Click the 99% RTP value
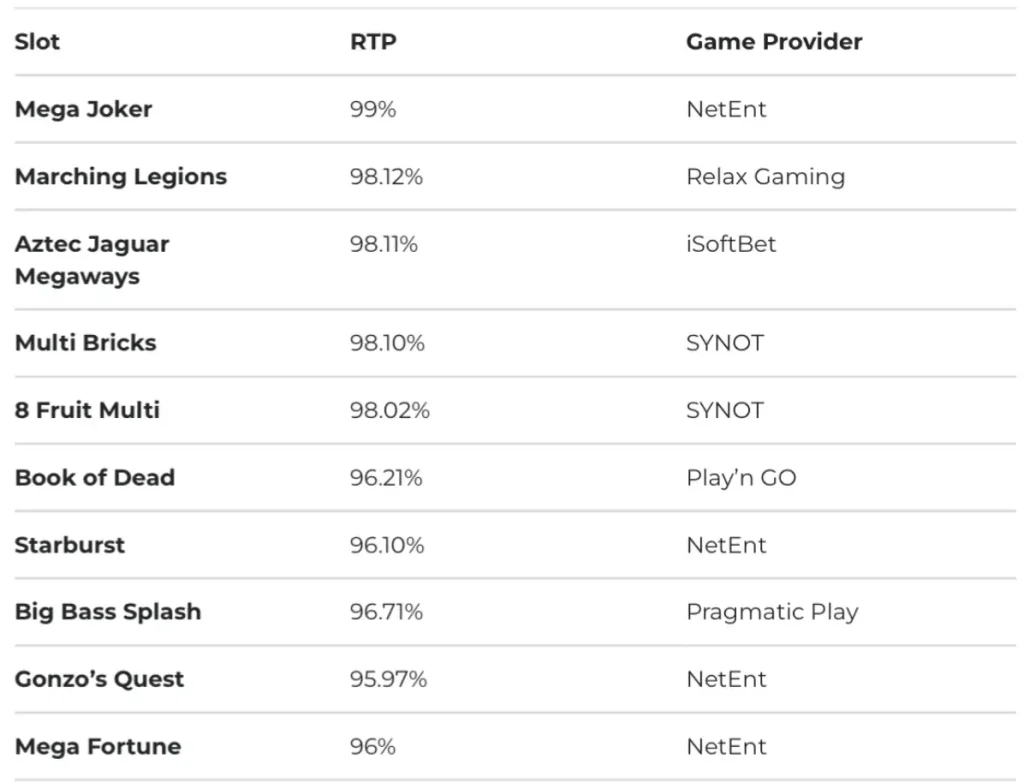 (372, 109)
